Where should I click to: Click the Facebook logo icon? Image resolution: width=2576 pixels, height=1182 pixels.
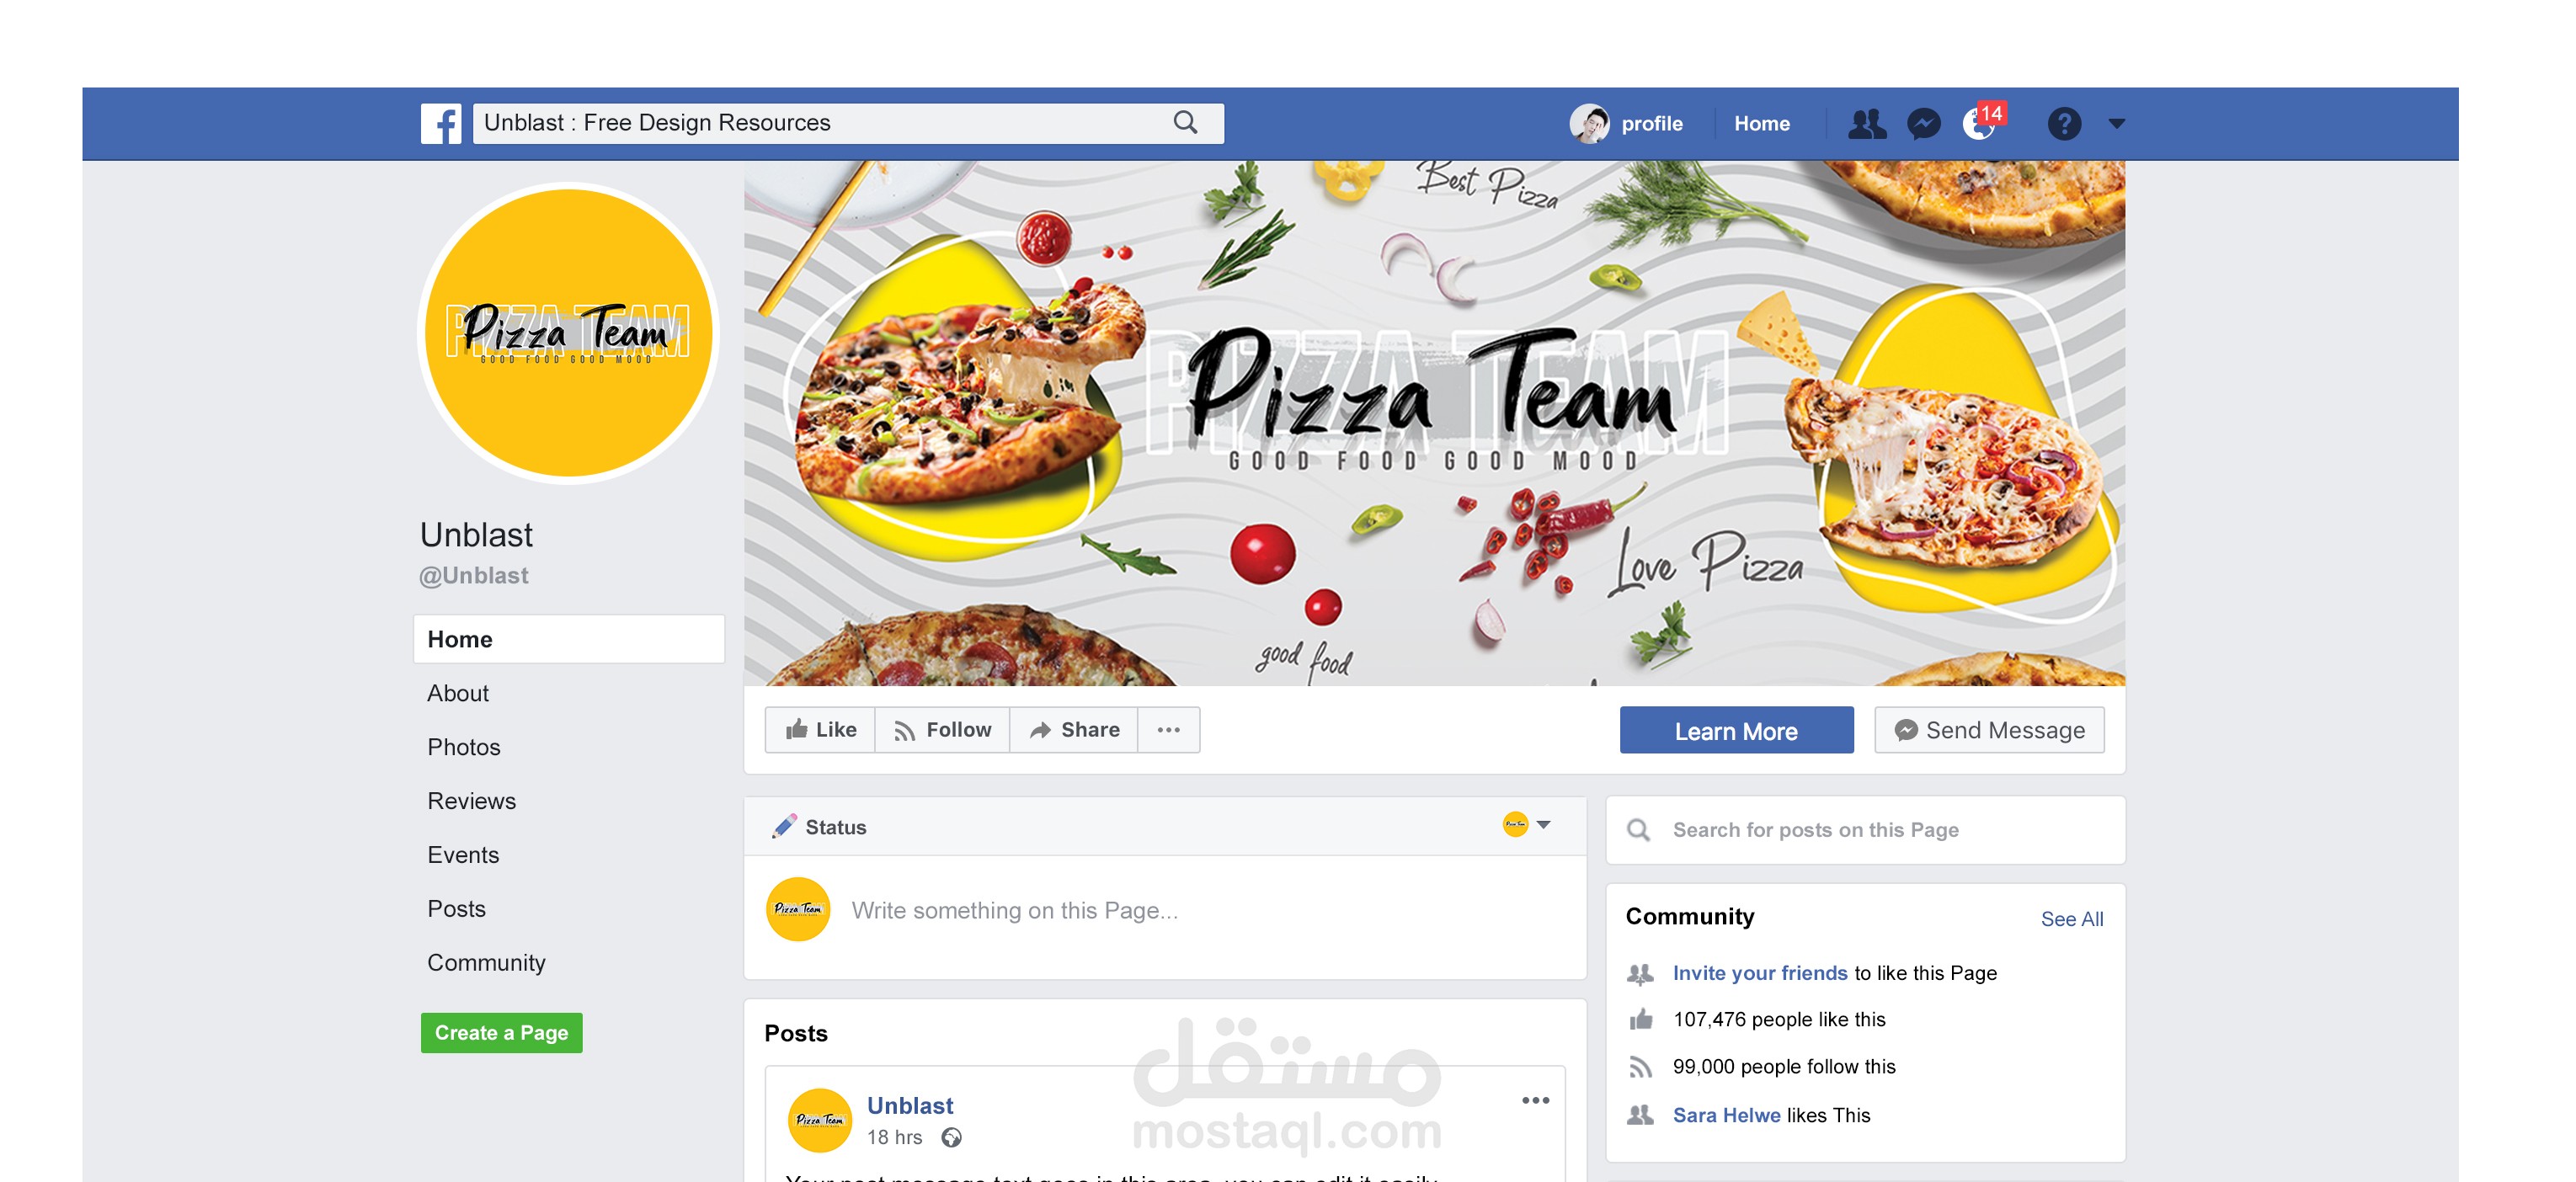(x=440, y=123)
